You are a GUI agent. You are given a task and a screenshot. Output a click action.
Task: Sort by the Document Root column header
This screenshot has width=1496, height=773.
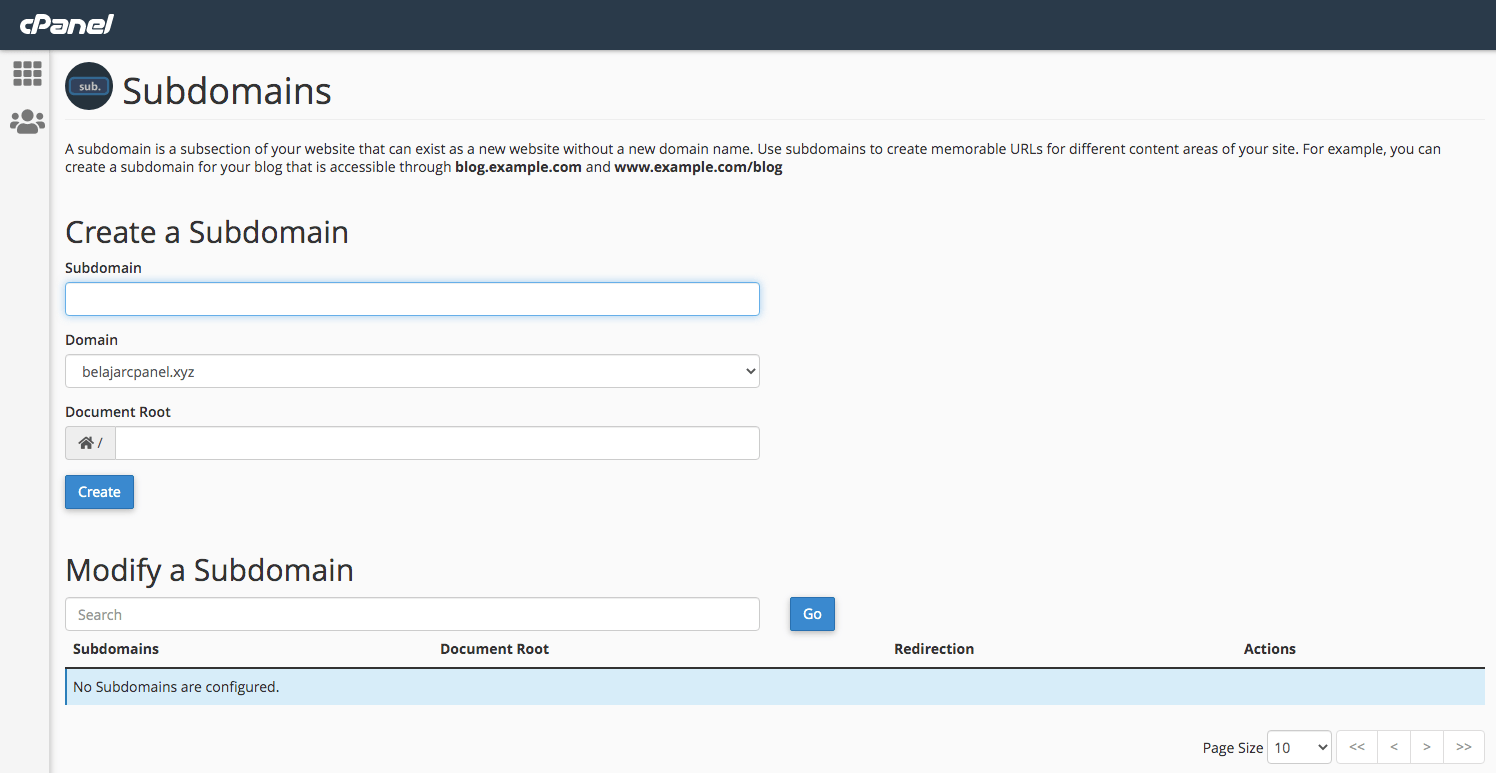click(x=494, y=648)
